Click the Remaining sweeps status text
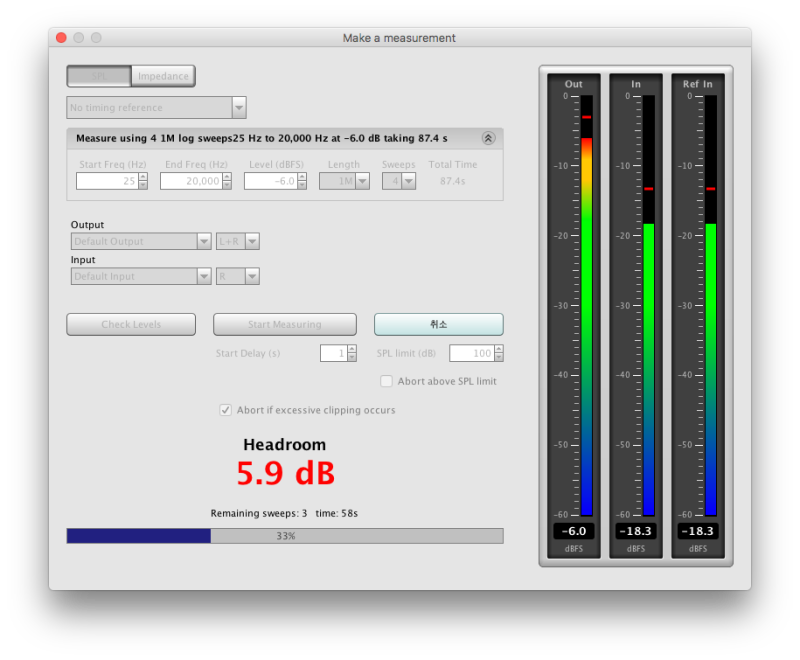 pos(284,513)
